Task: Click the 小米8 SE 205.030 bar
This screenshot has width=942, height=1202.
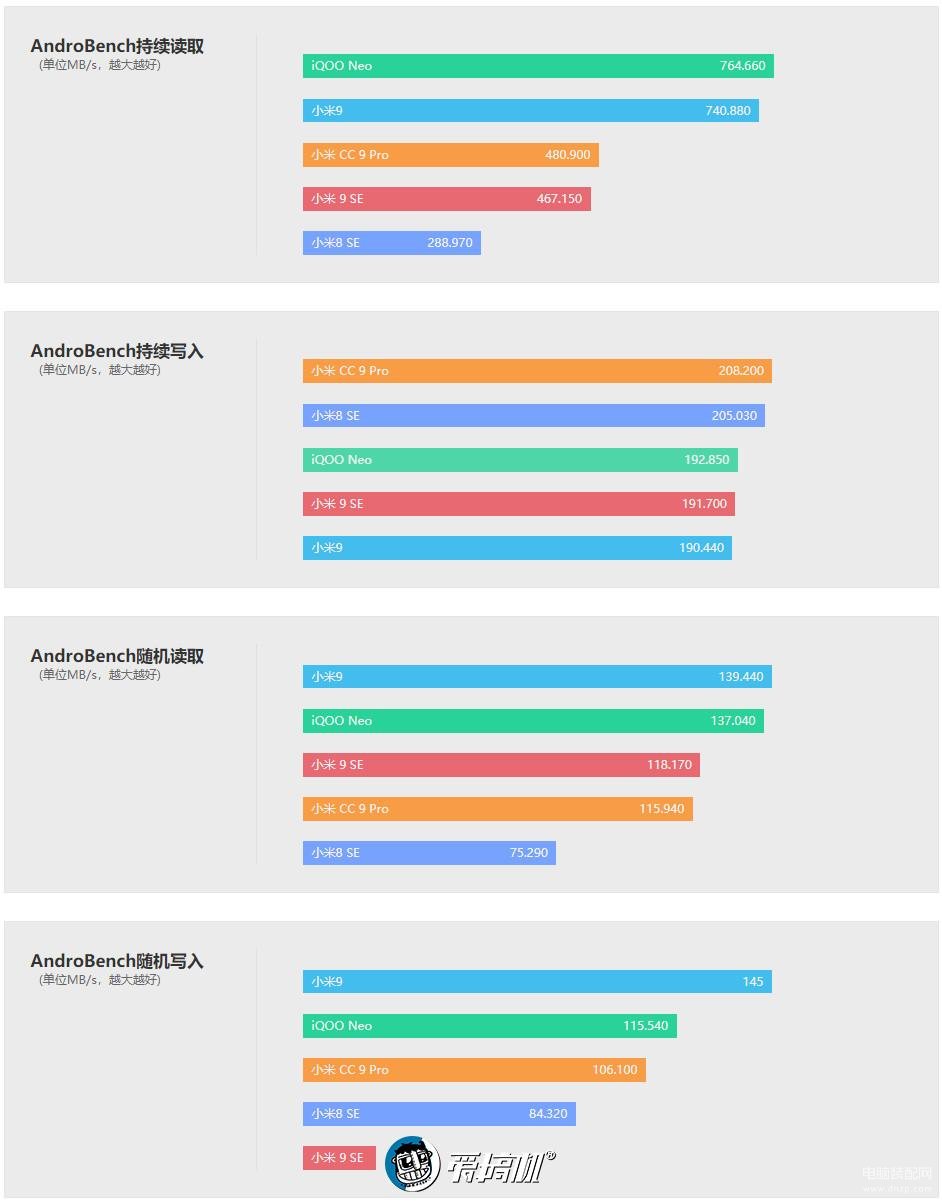Action: tap(534, 415)
